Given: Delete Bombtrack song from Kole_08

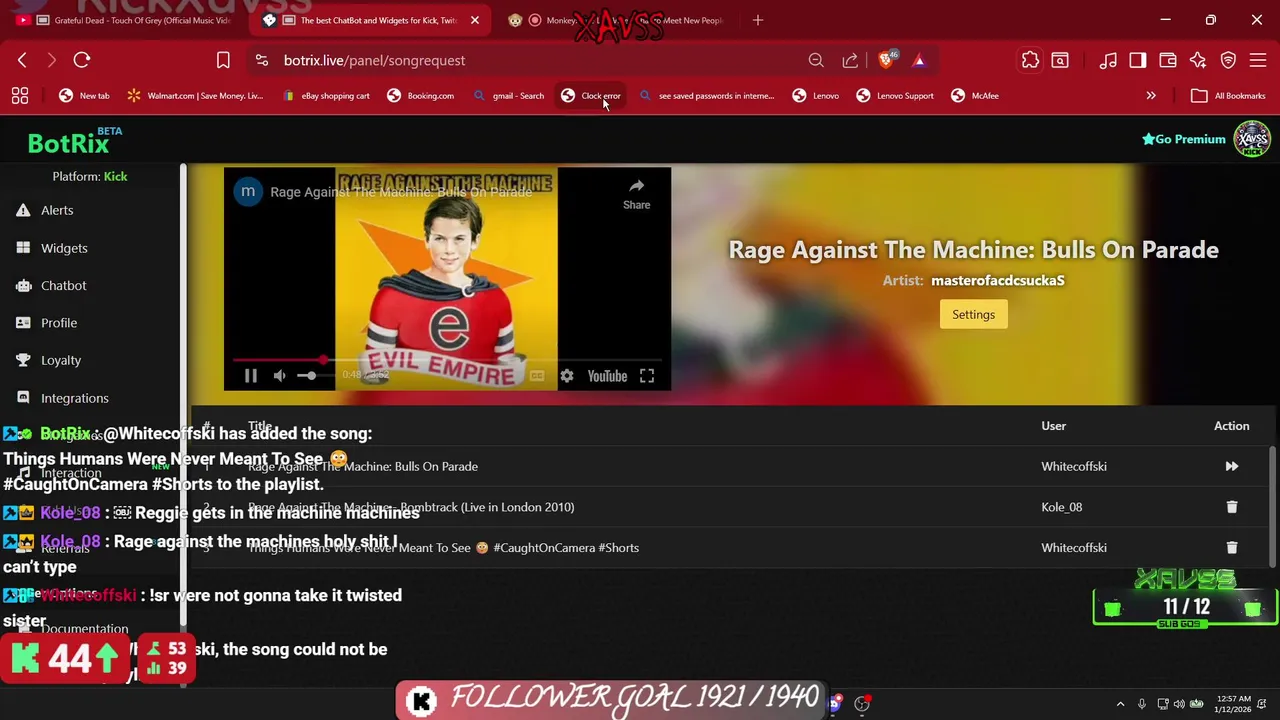Looking at the screenshot, I should [x=1232, y=507].
